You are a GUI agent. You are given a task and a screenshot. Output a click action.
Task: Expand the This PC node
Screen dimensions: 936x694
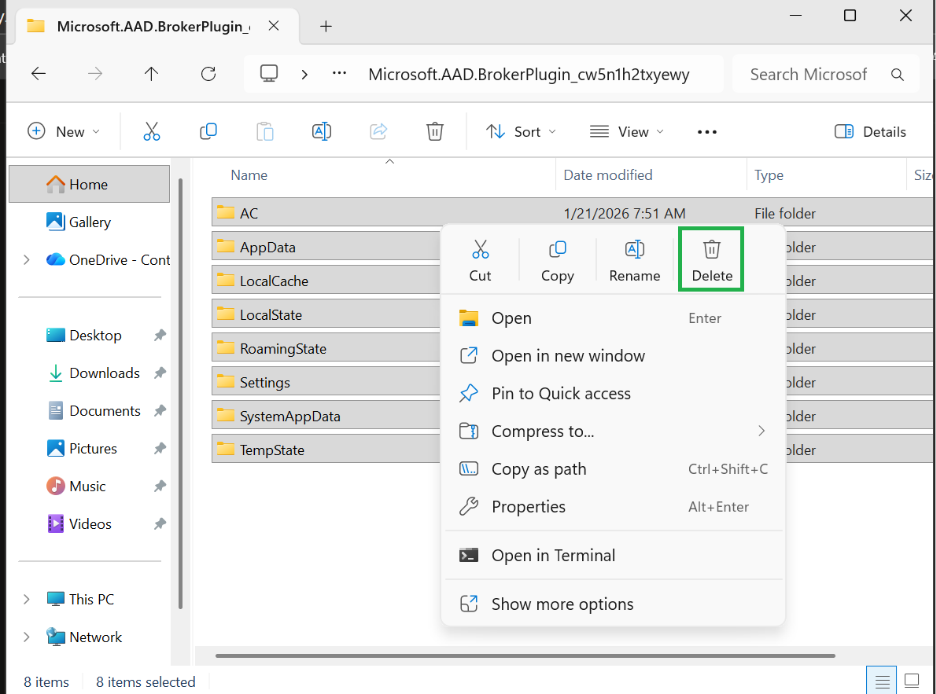(x=26, y=599)
